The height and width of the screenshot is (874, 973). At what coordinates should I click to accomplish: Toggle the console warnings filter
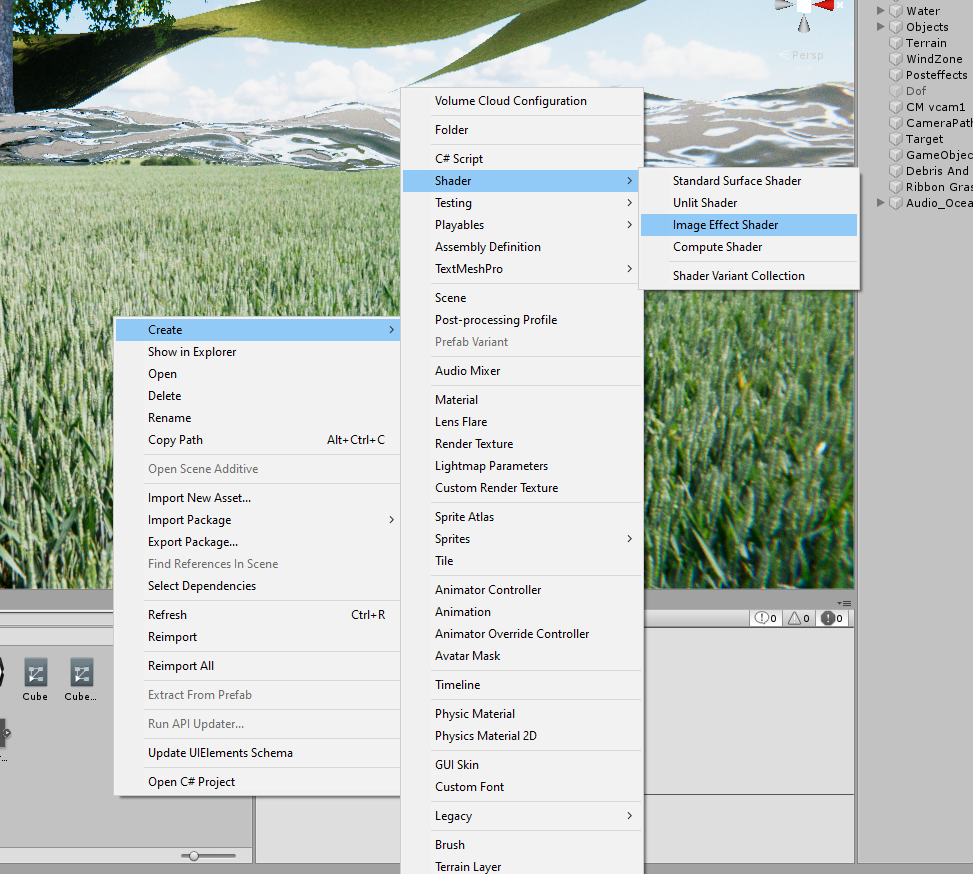coord(798,617)
